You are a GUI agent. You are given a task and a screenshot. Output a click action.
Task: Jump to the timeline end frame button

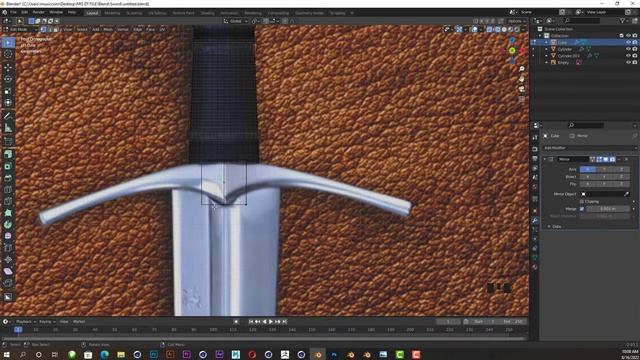[x=284, y=322]
